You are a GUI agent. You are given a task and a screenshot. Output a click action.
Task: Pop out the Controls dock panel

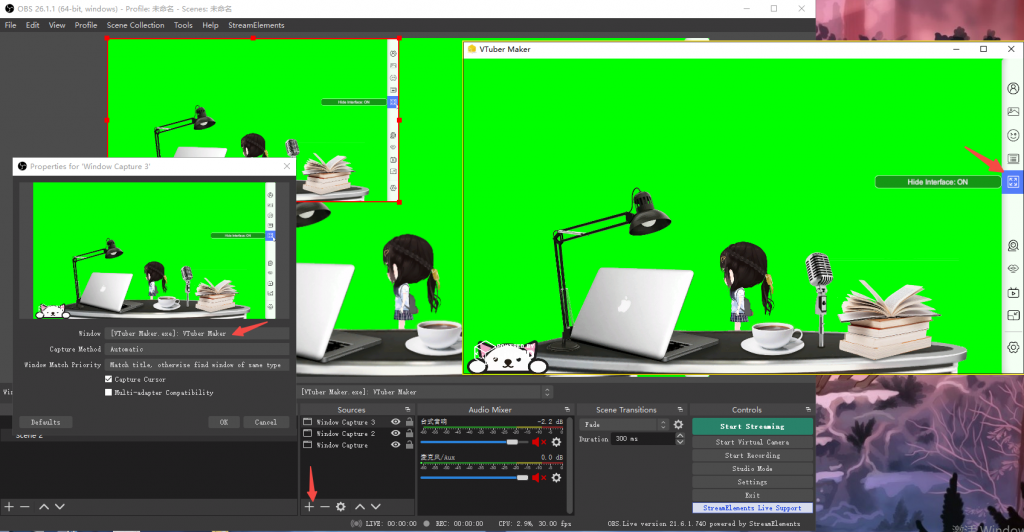click(808, 410)
